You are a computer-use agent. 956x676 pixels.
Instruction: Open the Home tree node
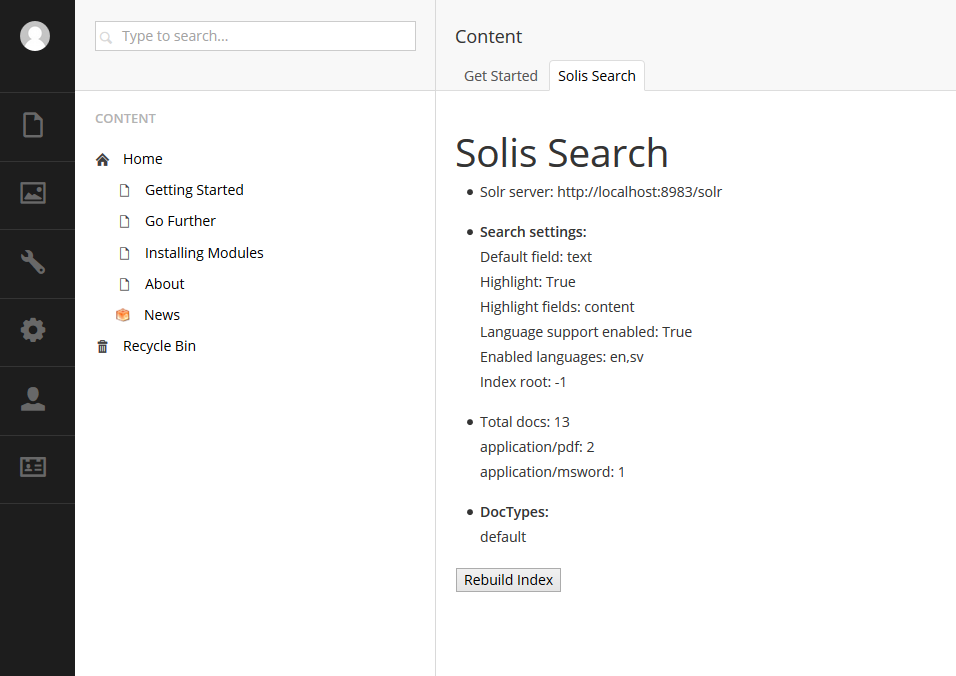pyautogui.click(x=143, y=159)
